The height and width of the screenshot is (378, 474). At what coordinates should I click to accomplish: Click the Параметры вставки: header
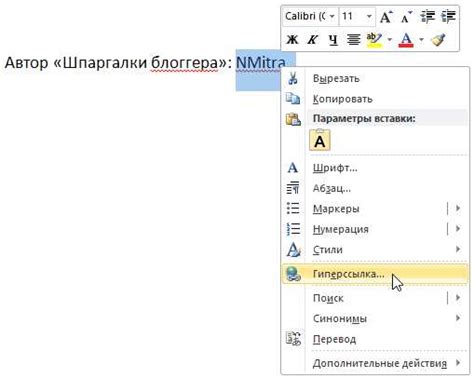(364, 119)
